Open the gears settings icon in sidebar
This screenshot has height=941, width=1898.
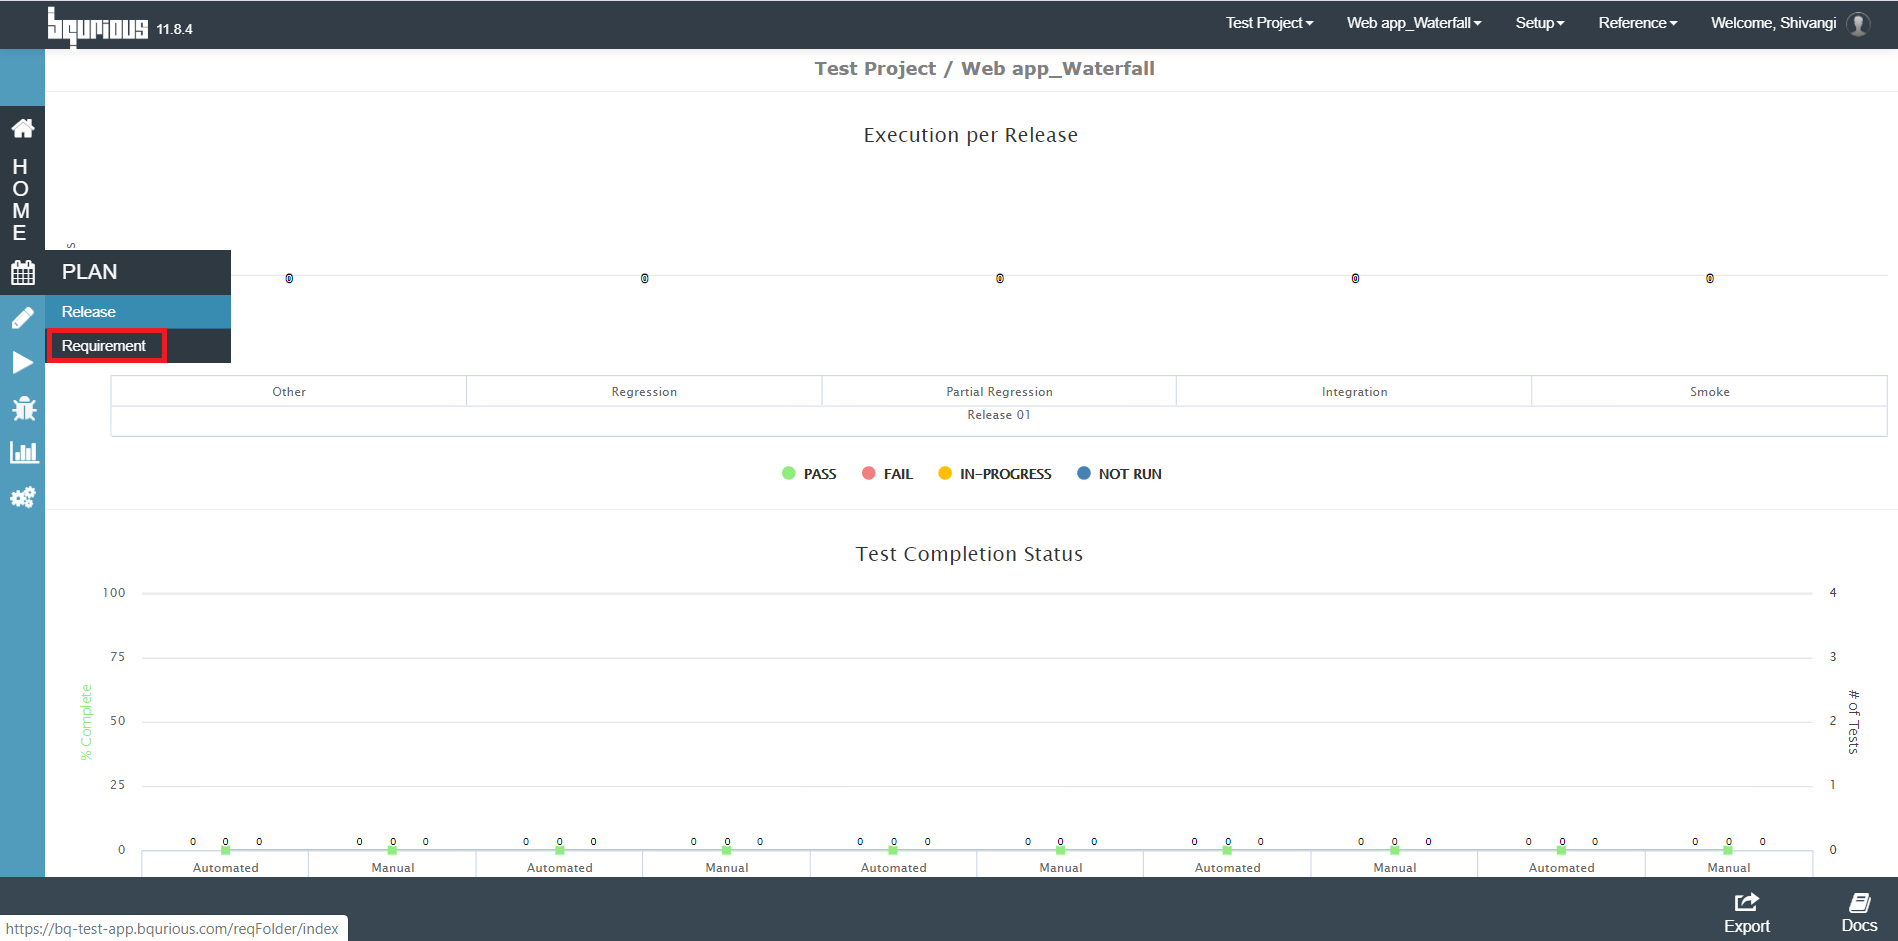click(22, 497)
